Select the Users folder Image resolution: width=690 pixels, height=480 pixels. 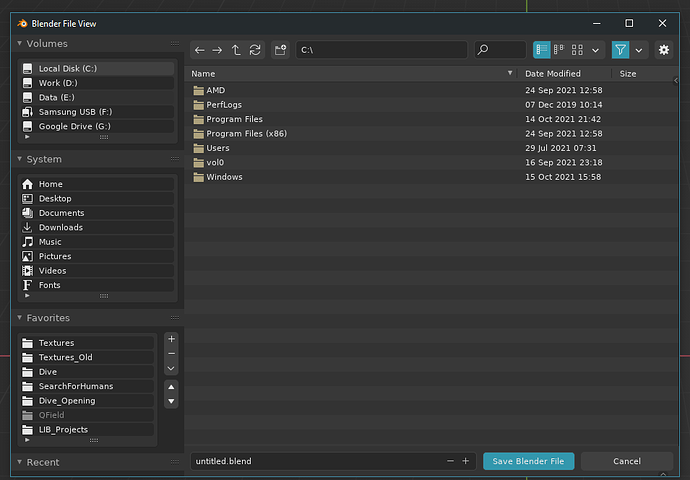pyautogui.click(x=431, y=148)
